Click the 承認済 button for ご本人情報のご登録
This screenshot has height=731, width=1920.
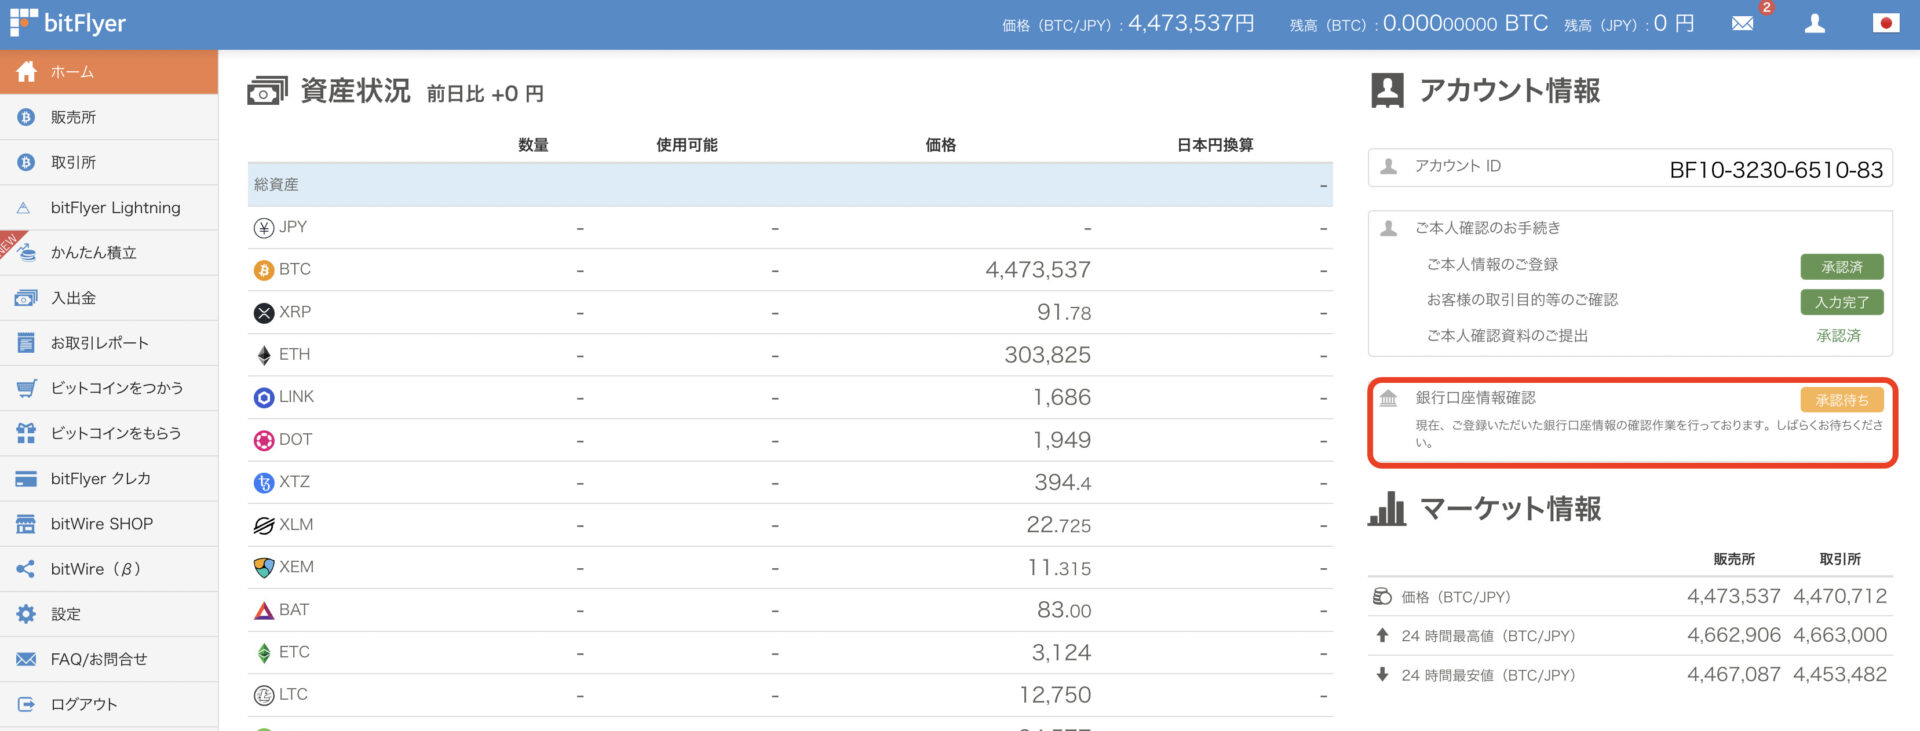(1842, 267)
